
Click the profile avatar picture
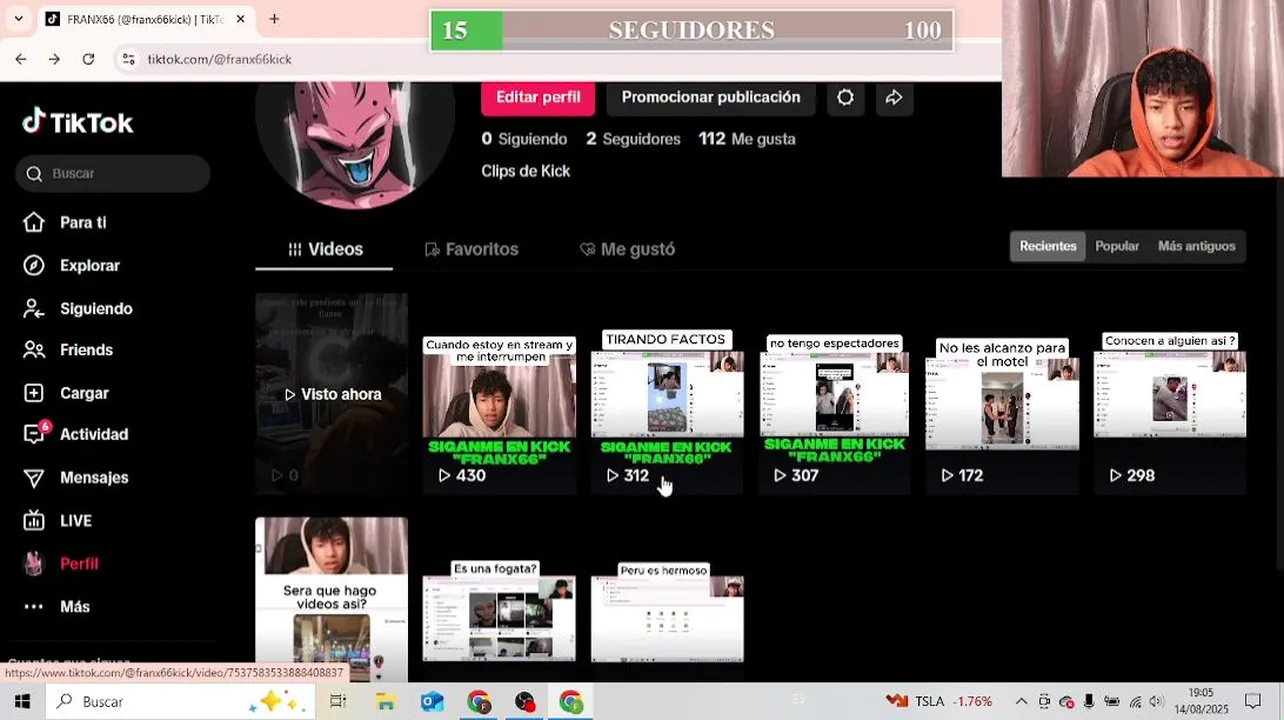pyautogui.click(x=355, y=140)
